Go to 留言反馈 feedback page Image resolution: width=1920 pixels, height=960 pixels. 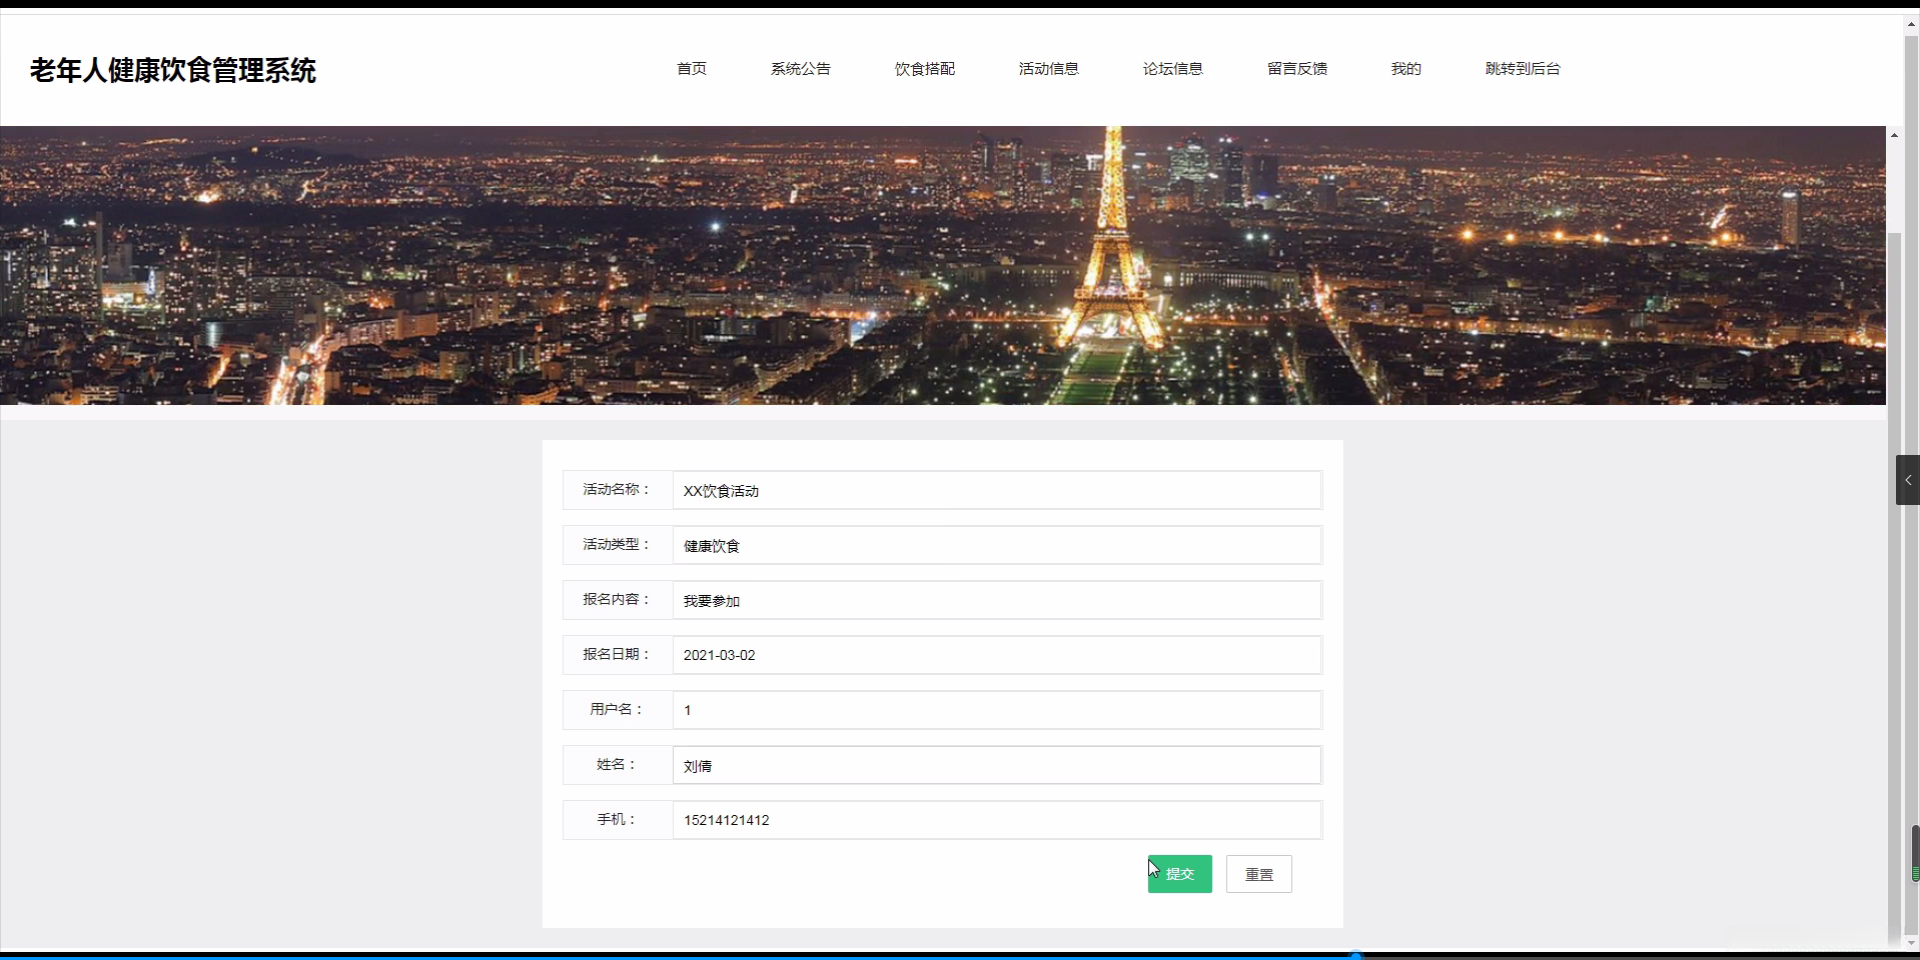point(1296,69)
